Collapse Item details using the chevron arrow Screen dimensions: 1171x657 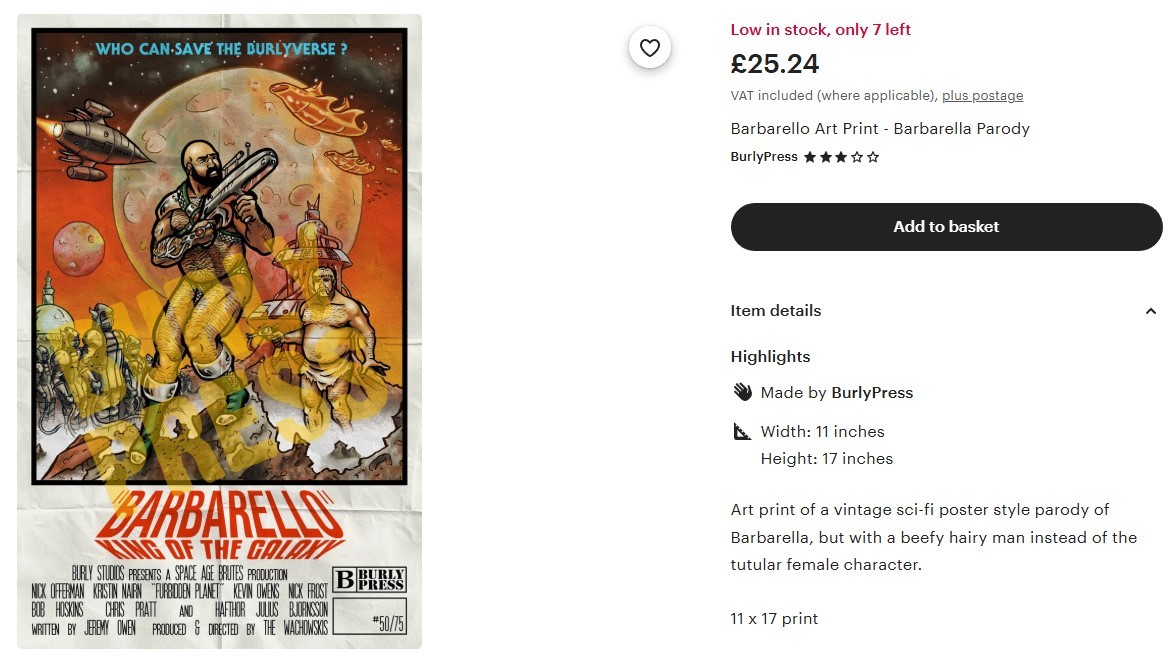pyautogui.click(x=1150, y=311)
